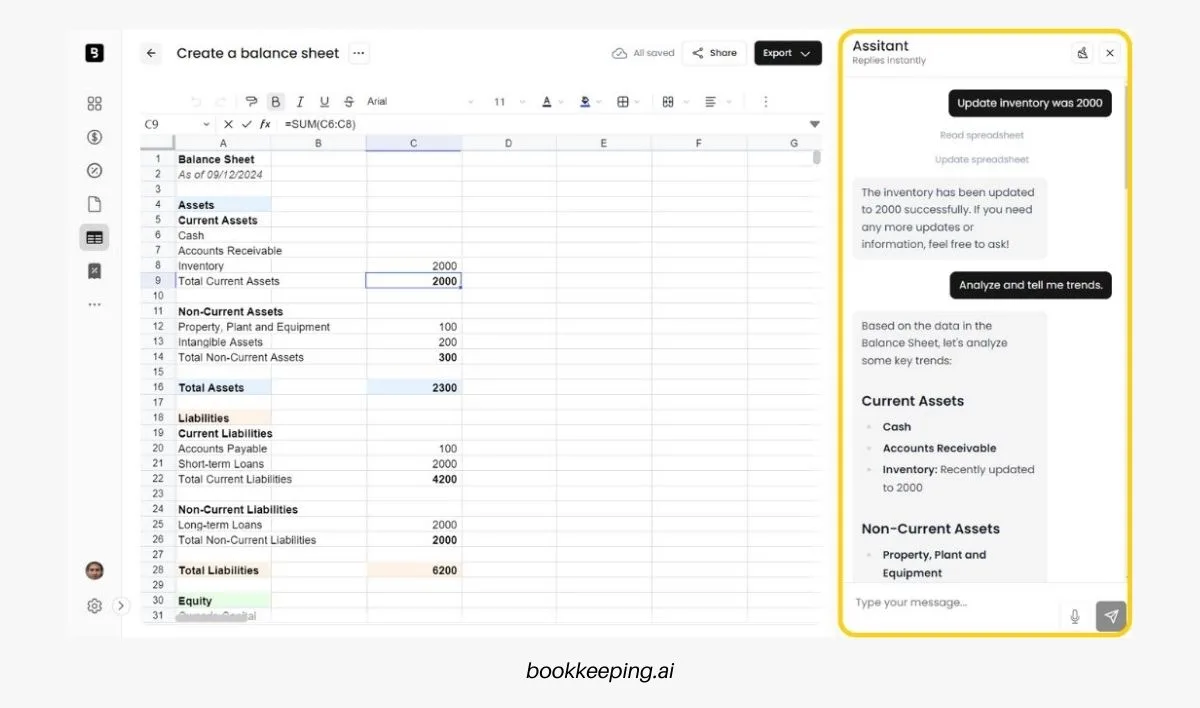Click the spreadsheet vertical scrollbar
The image size is (1200, 708).
point(816,157)
